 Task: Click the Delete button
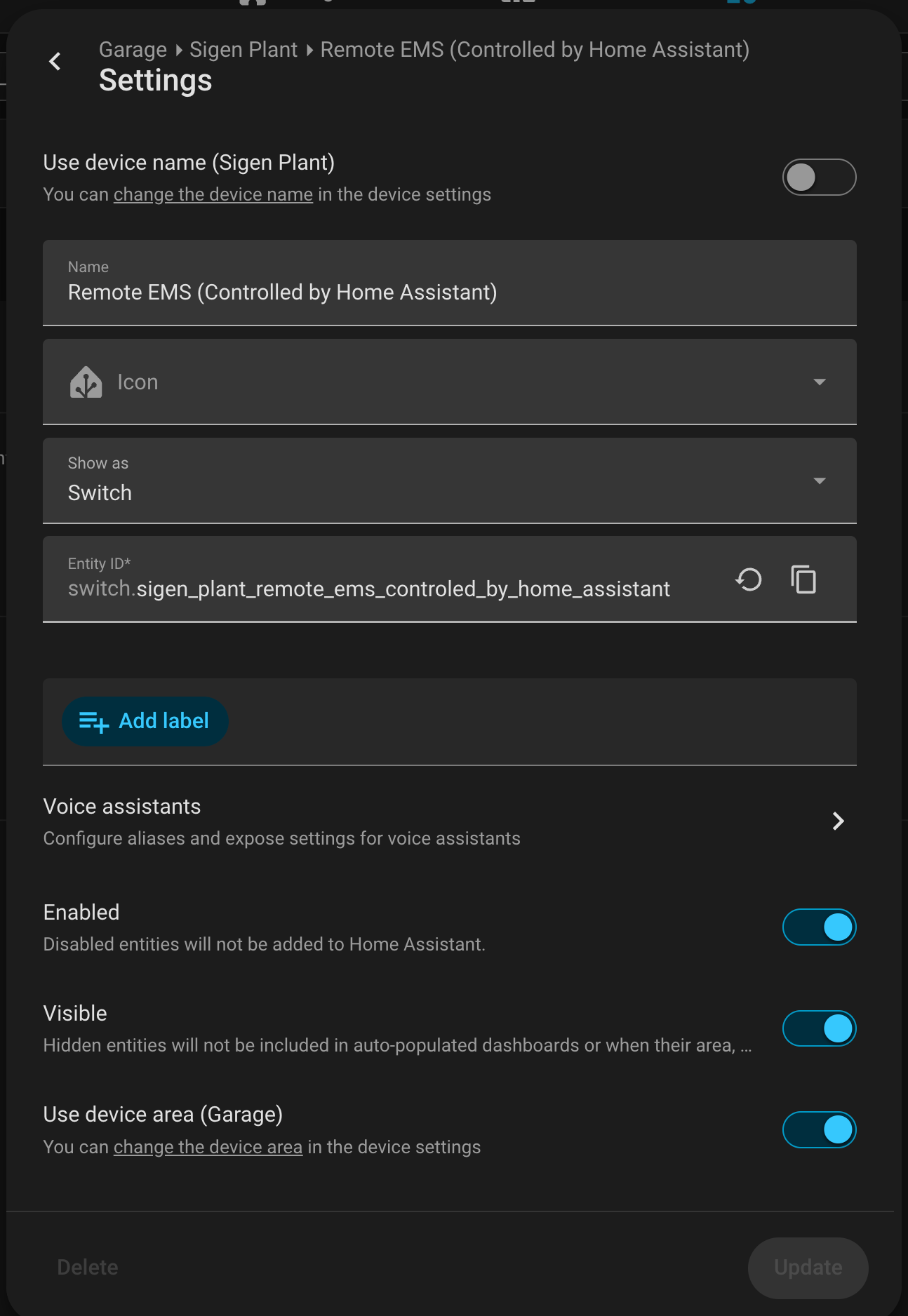(x=87, y=1267)
